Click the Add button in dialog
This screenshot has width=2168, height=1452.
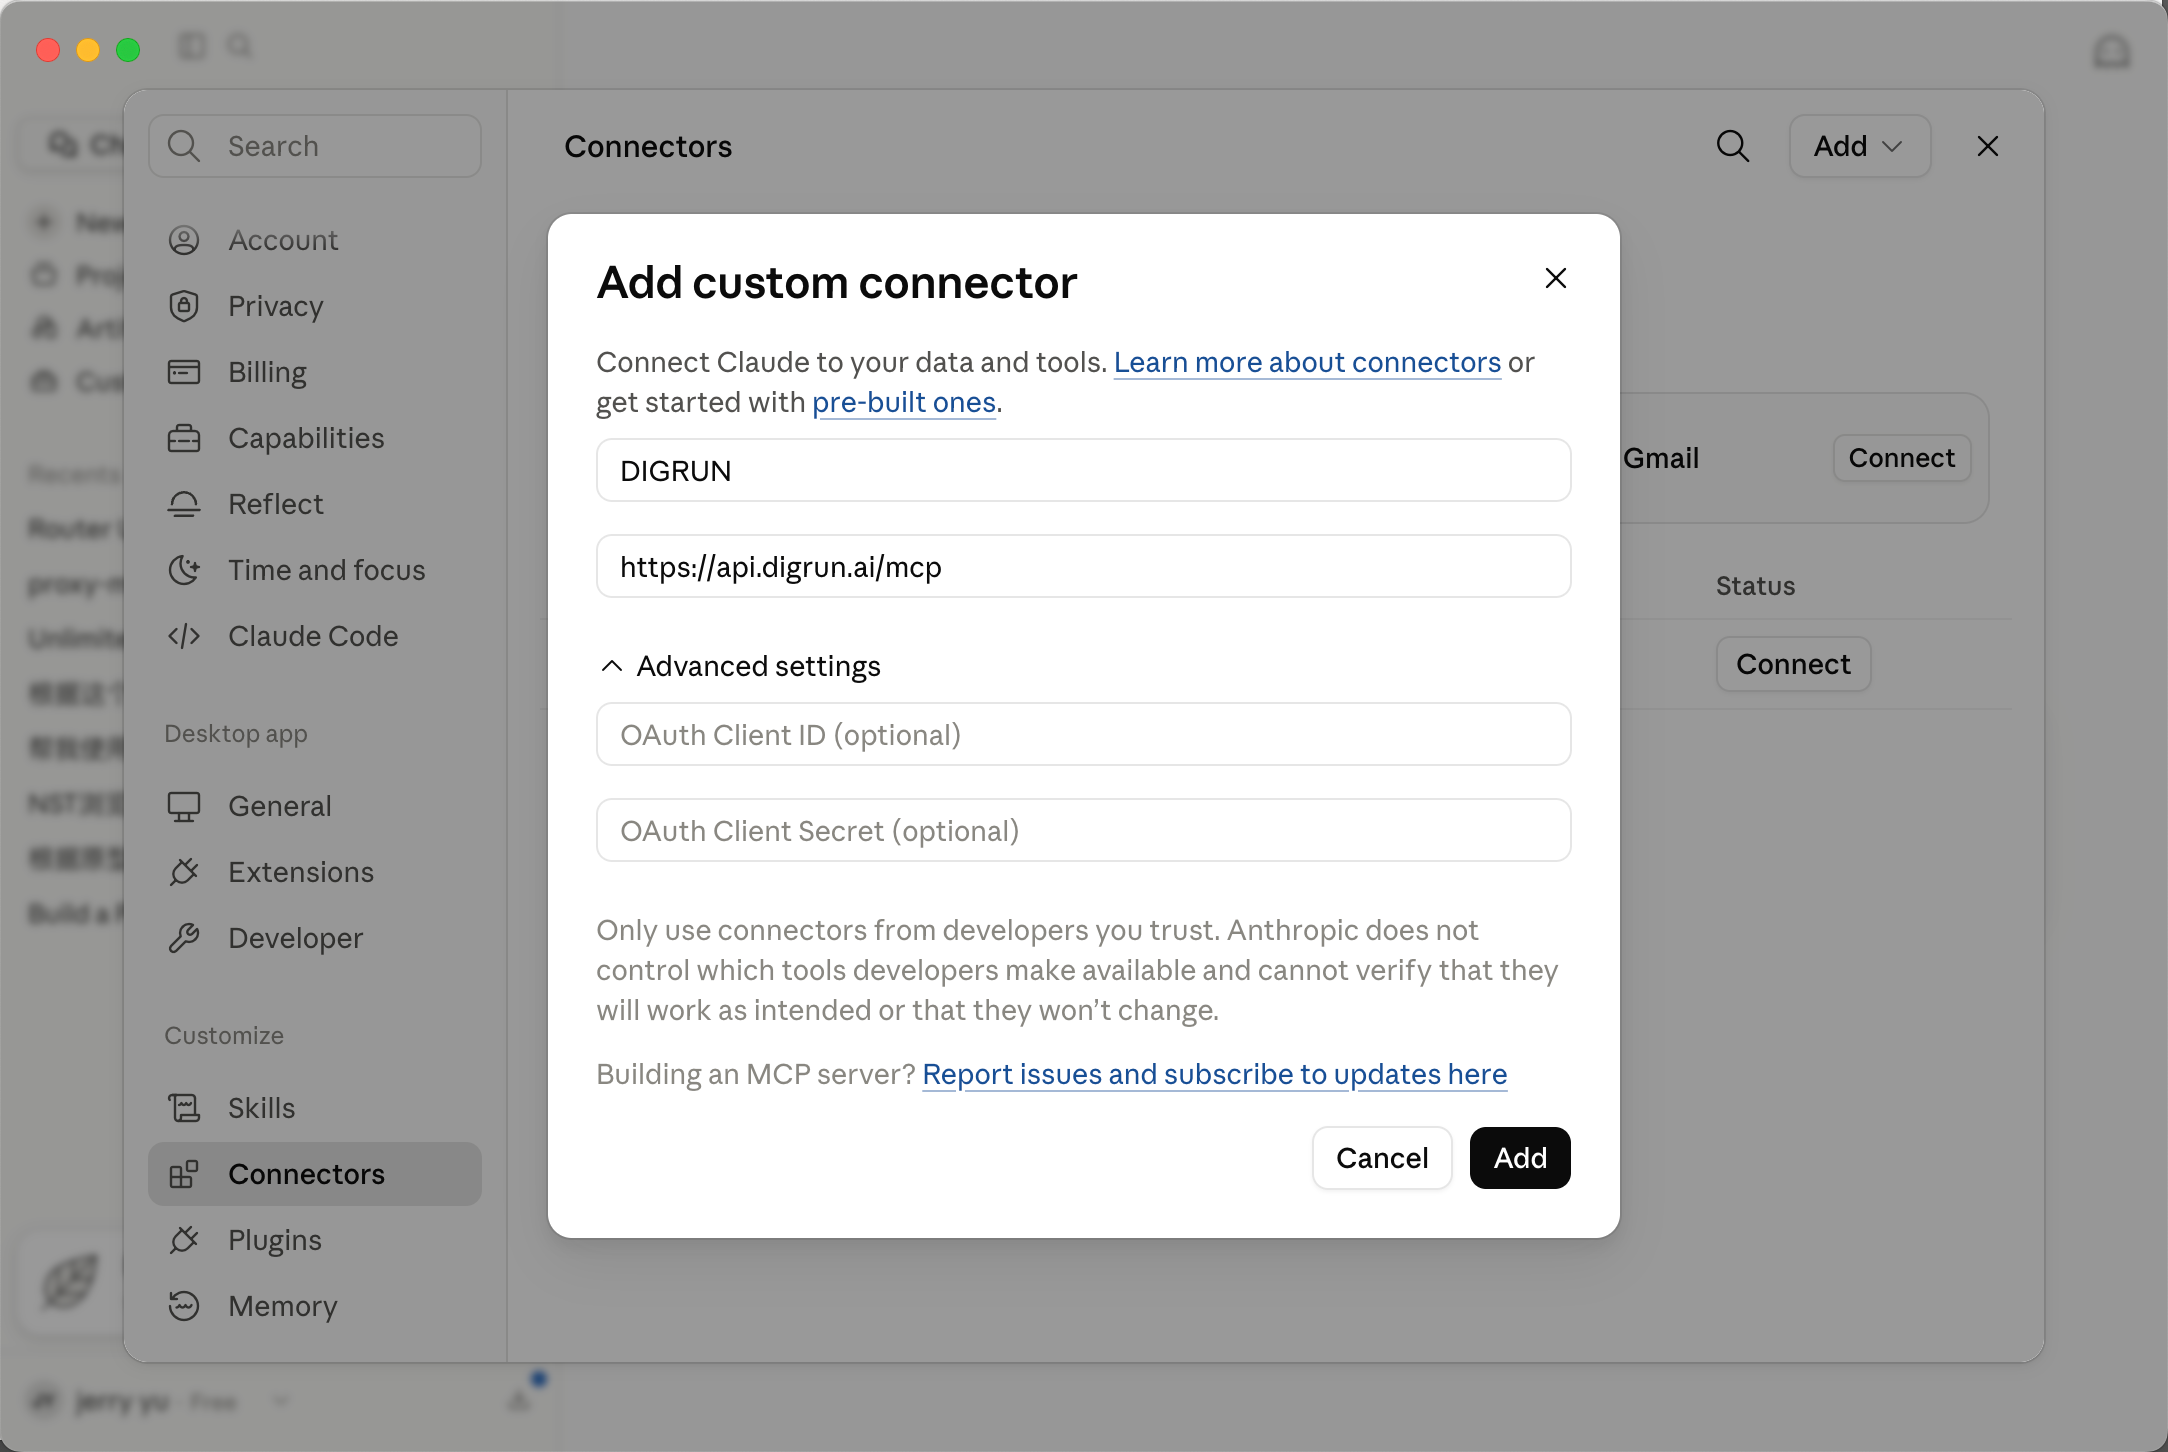(1520, 1158)
